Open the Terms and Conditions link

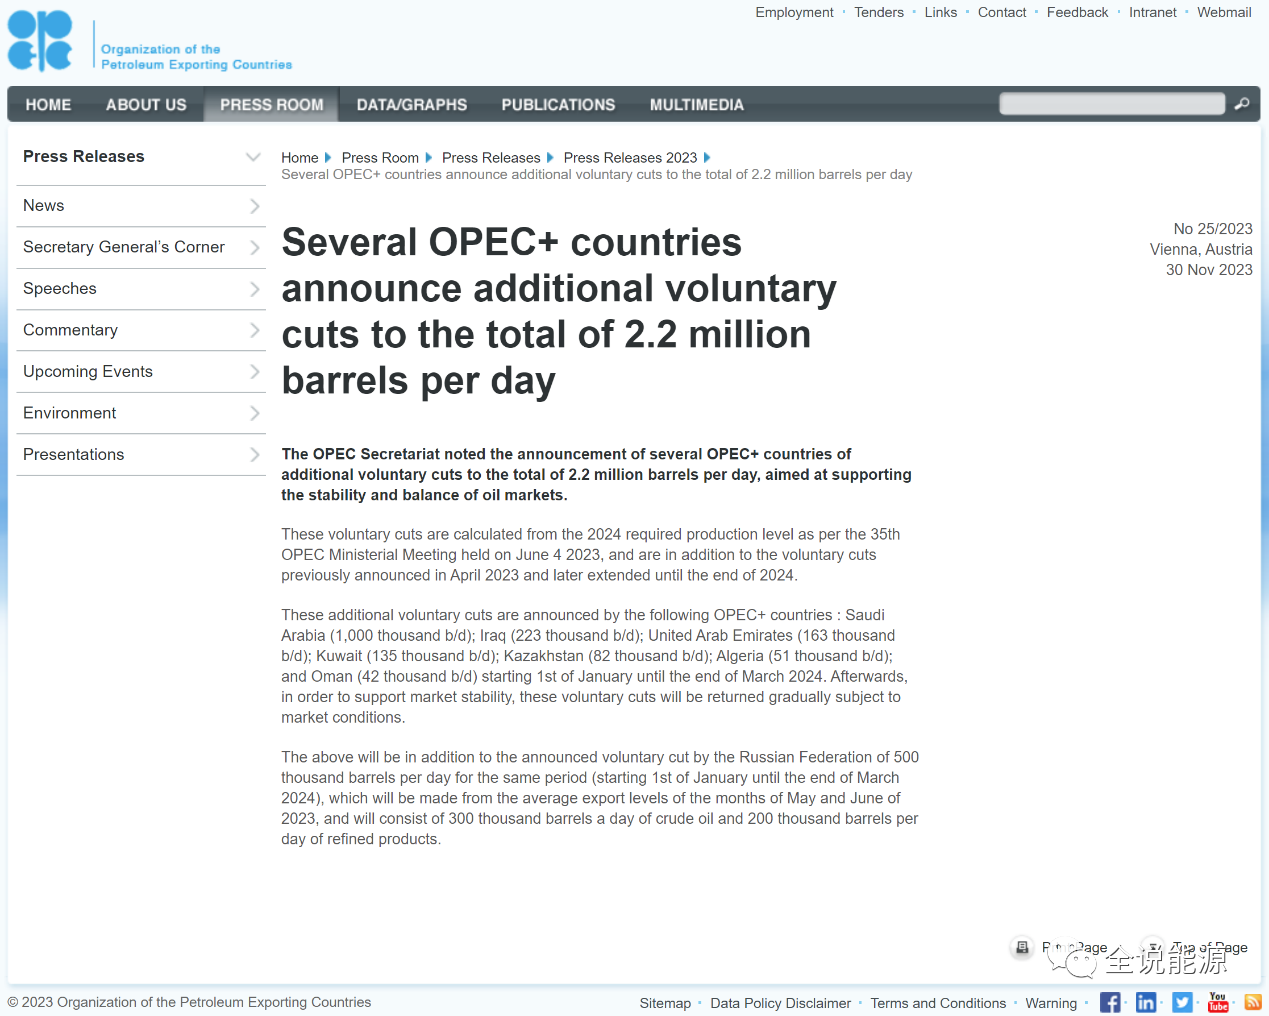pyautogui.click(x=937, y=1003)
